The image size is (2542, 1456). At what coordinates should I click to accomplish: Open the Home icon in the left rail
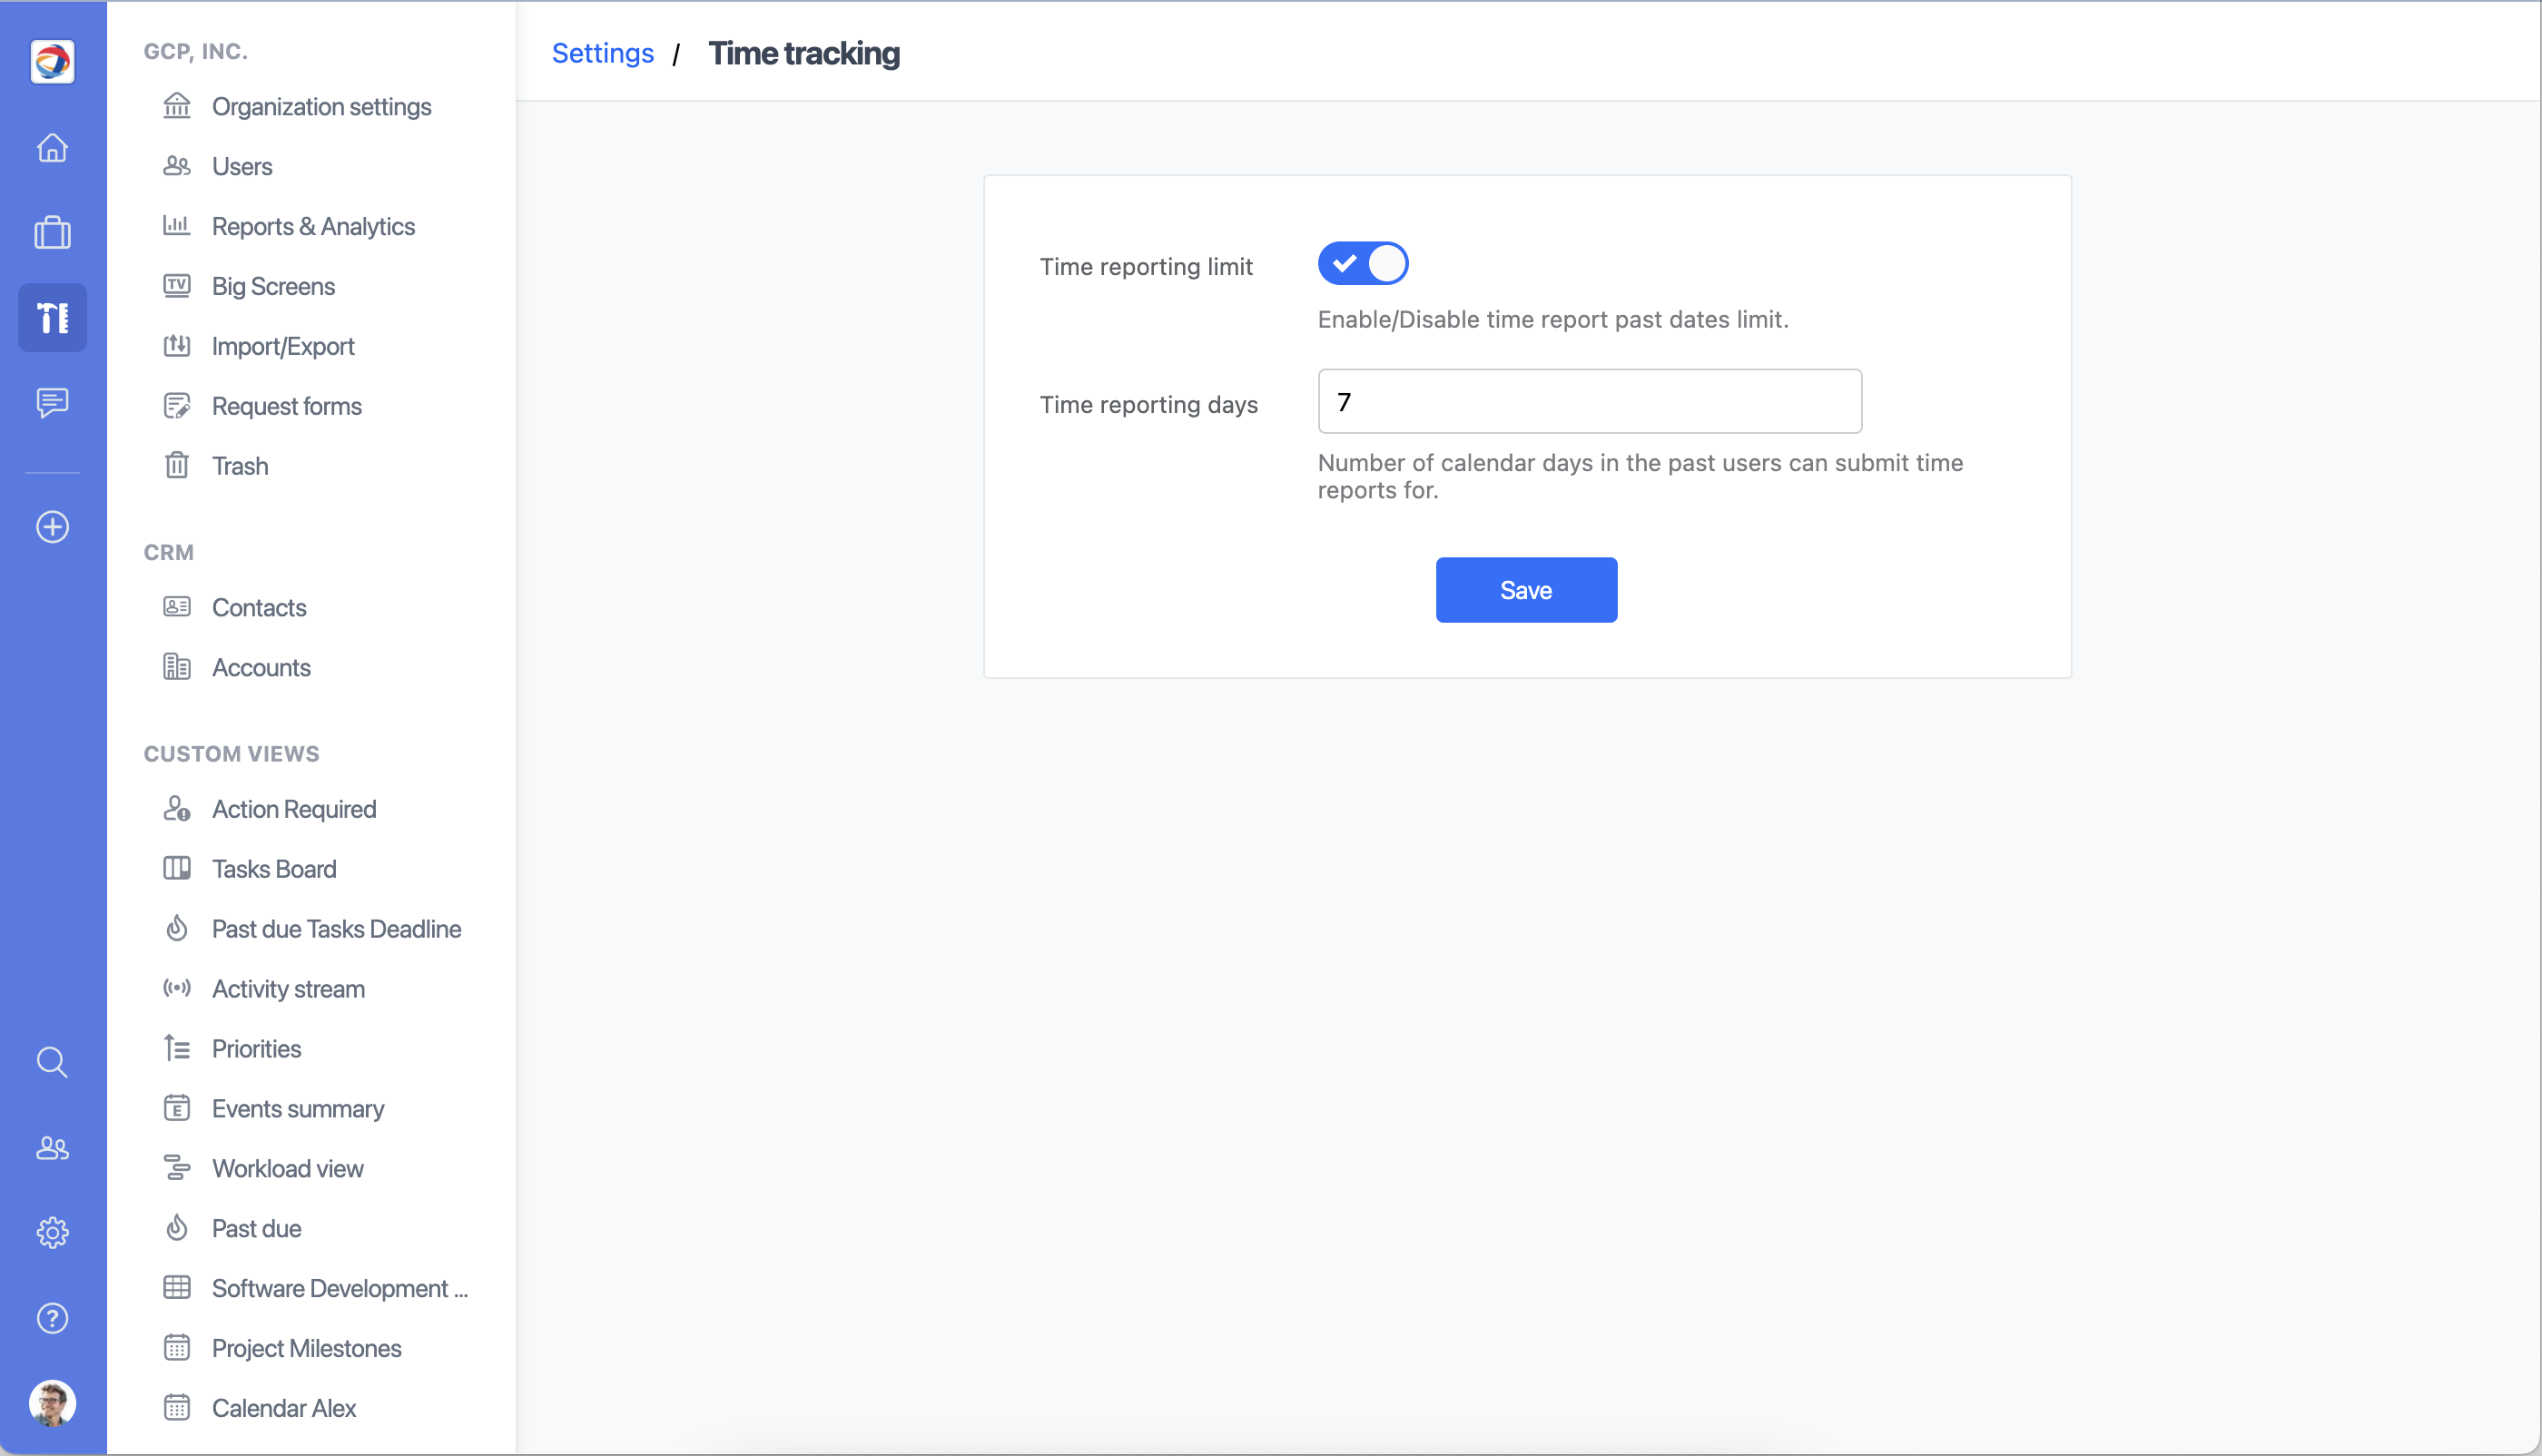point(52,148)
